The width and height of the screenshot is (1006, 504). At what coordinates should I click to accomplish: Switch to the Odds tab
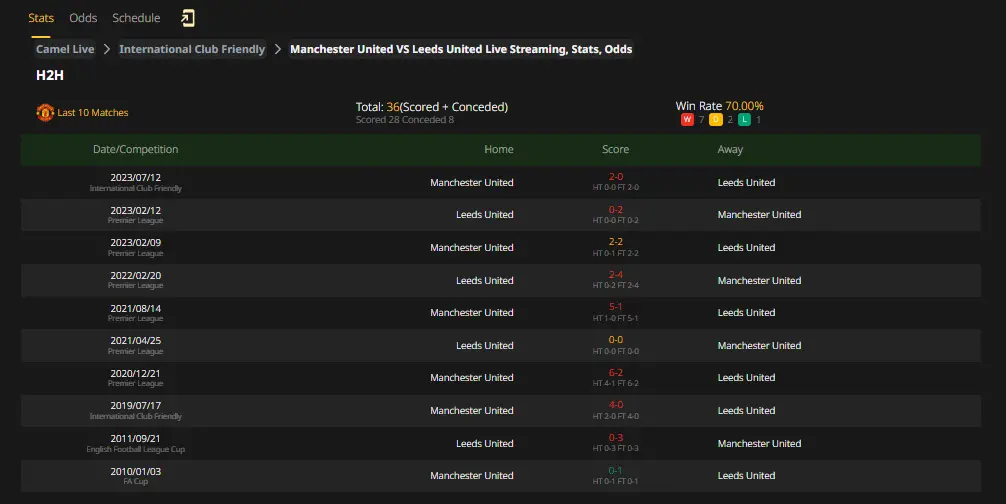[x=83, y=18]
